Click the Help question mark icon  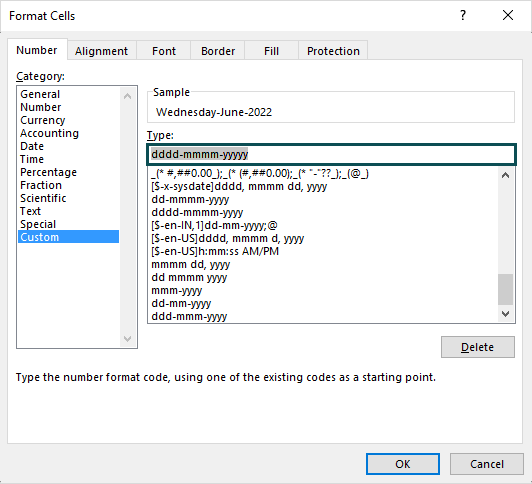tap(463, 15)
